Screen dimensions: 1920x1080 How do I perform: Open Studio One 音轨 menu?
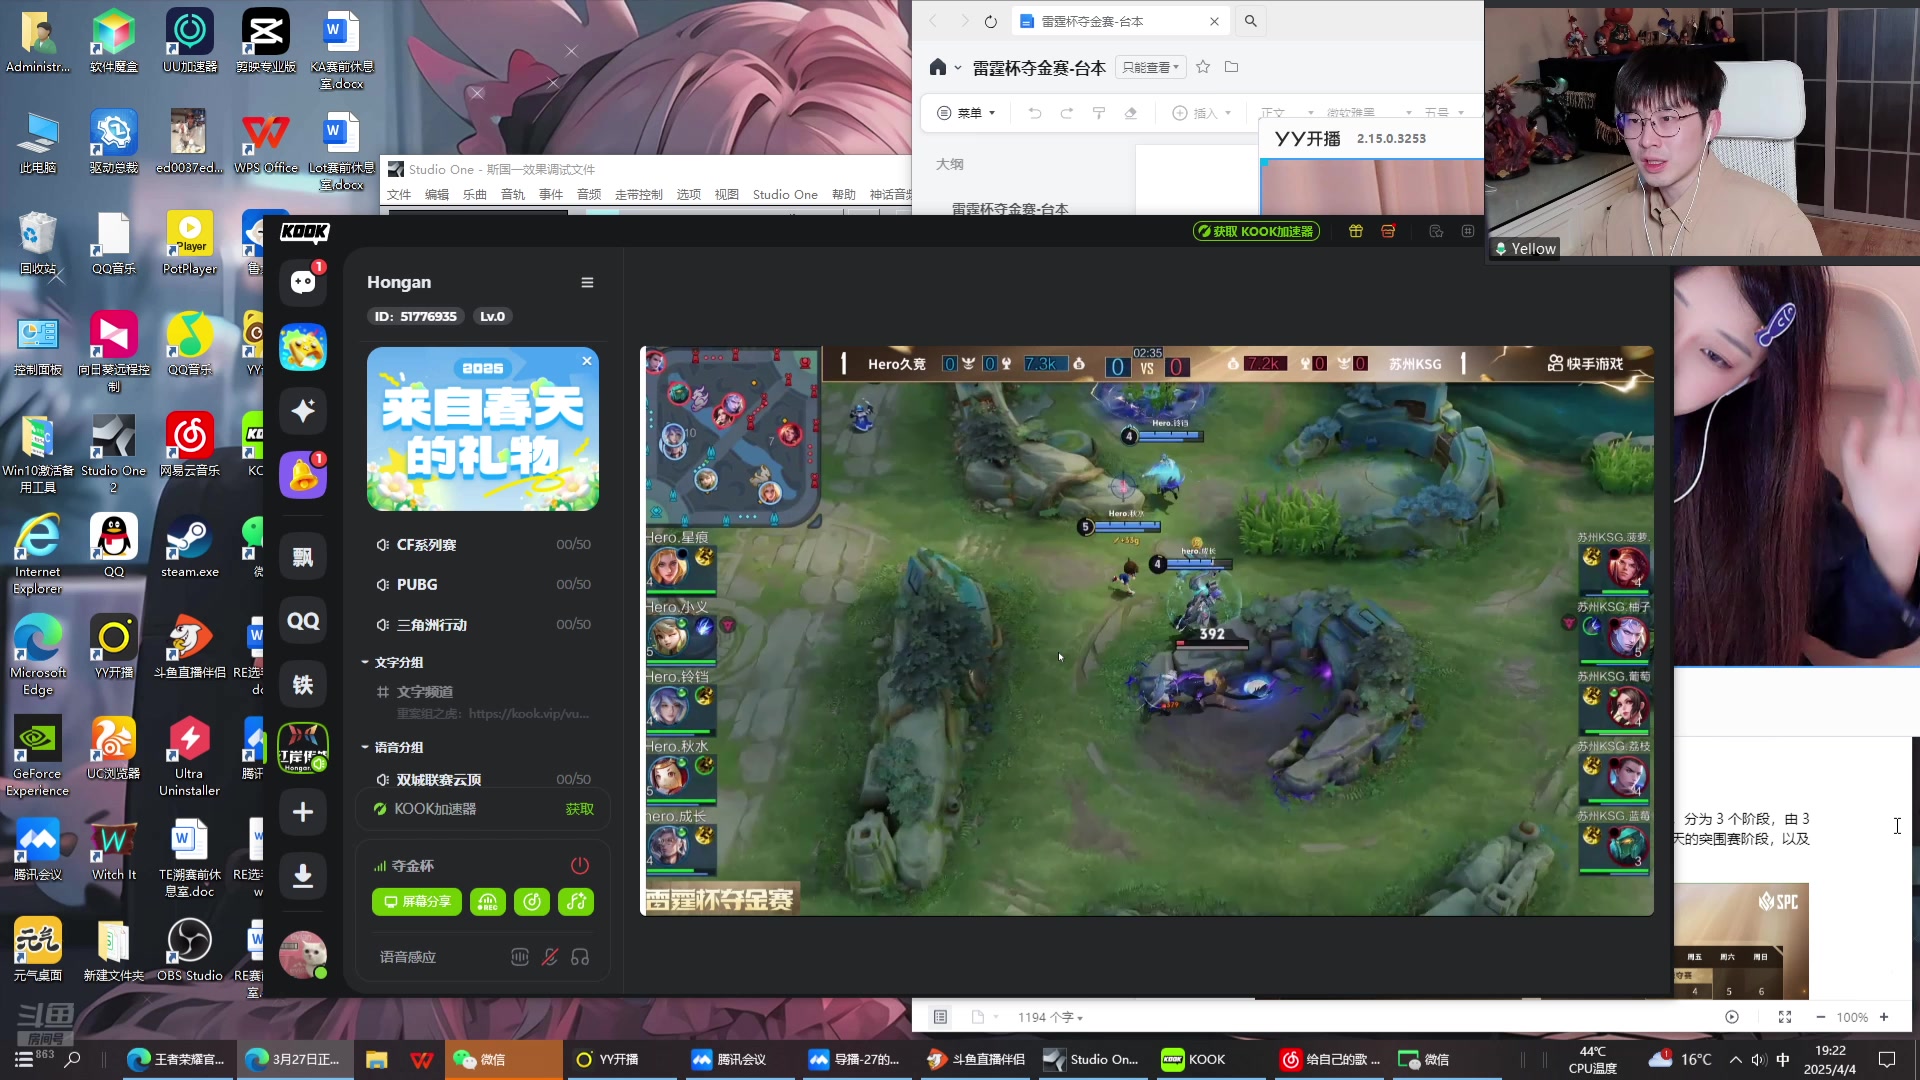pos(513,195)
